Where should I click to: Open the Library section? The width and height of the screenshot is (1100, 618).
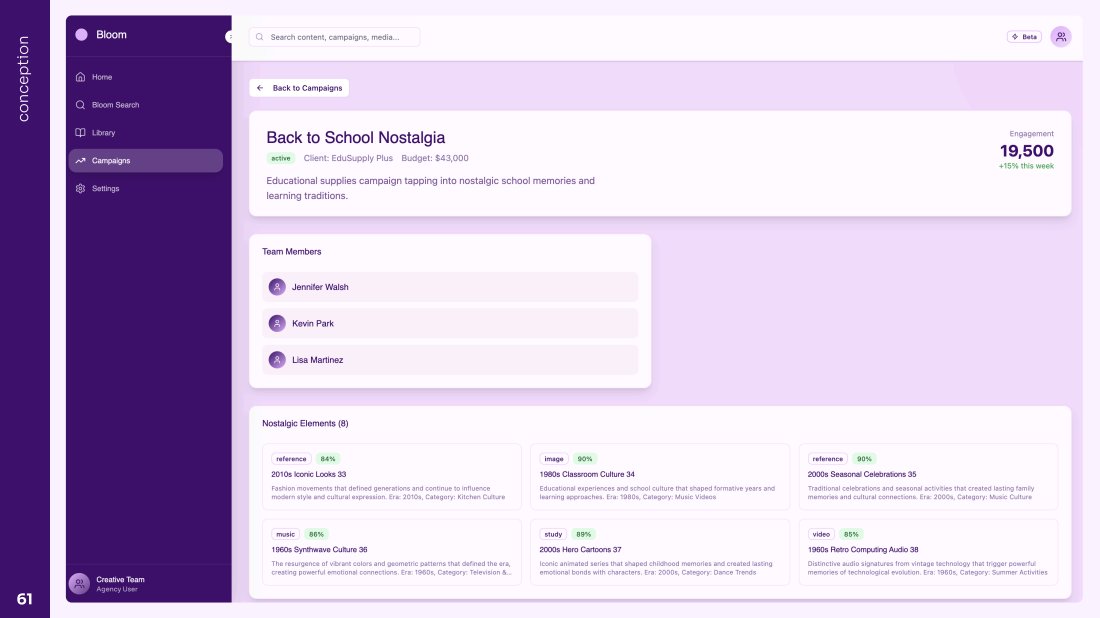[x=146, y=133]
